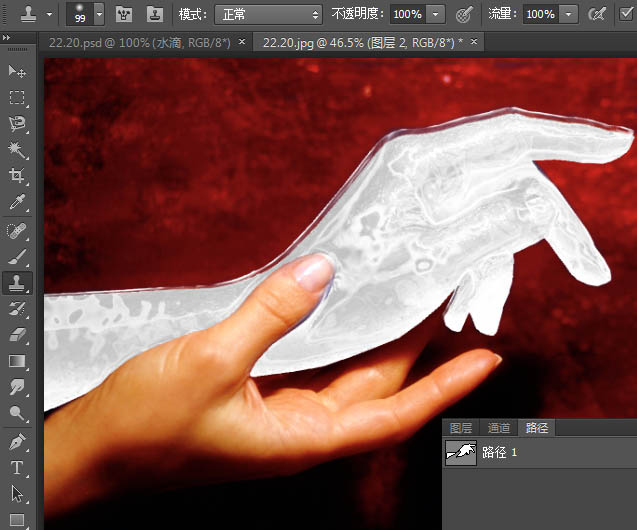Open the blend mode dropdown 正常
The width and height of the screenshot is (637, 530).
[x=268, y=15]
